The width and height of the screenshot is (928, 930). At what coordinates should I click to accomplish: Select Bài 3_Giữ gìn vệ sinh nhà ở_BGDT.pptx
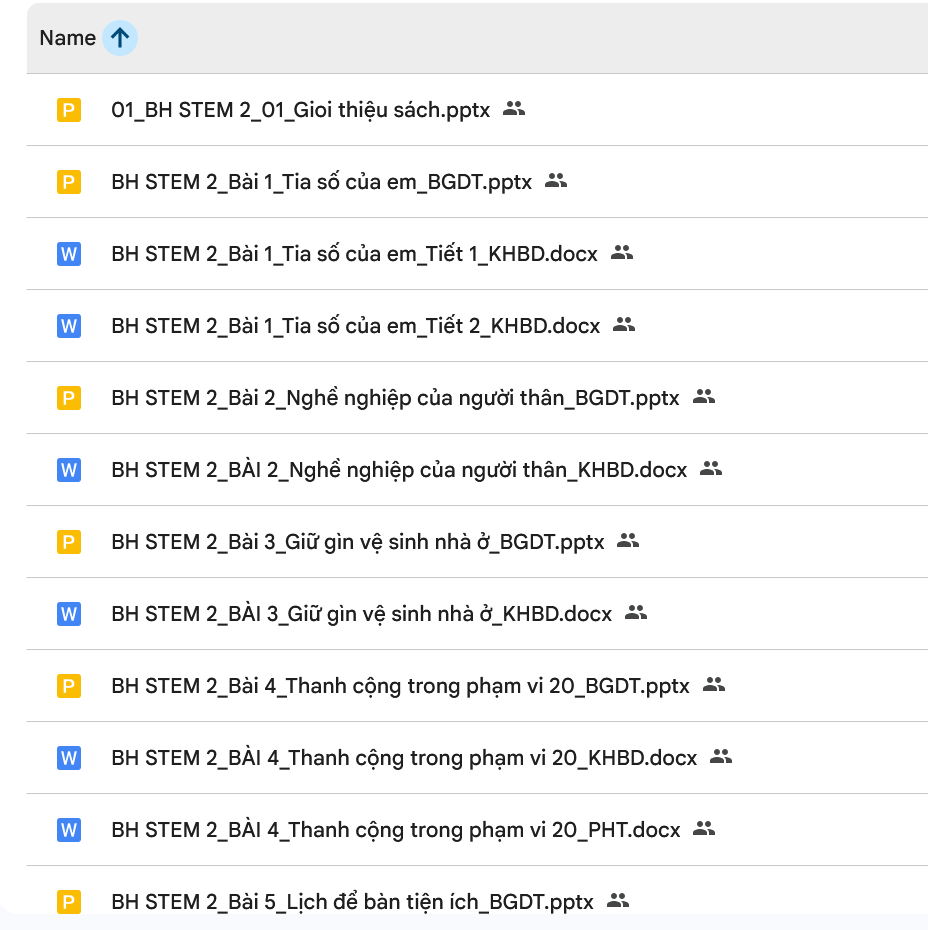[x=358, y=542]
